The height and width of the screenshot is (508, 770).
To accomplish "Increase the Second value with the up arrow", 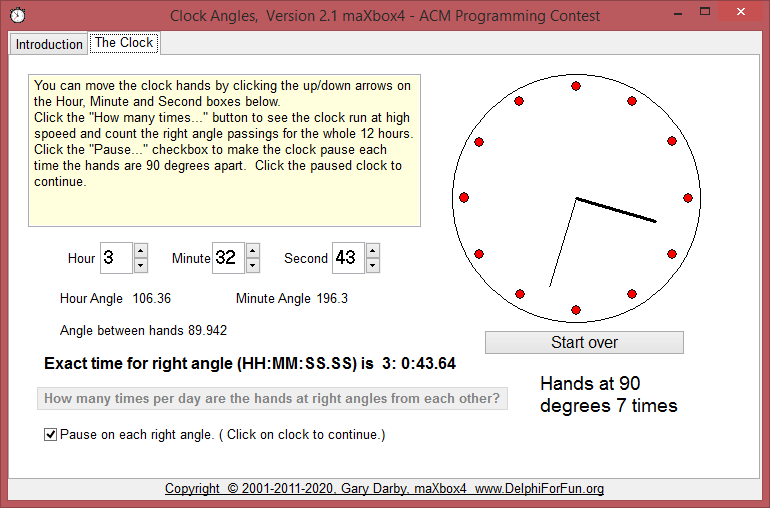I will click(373, 251).
